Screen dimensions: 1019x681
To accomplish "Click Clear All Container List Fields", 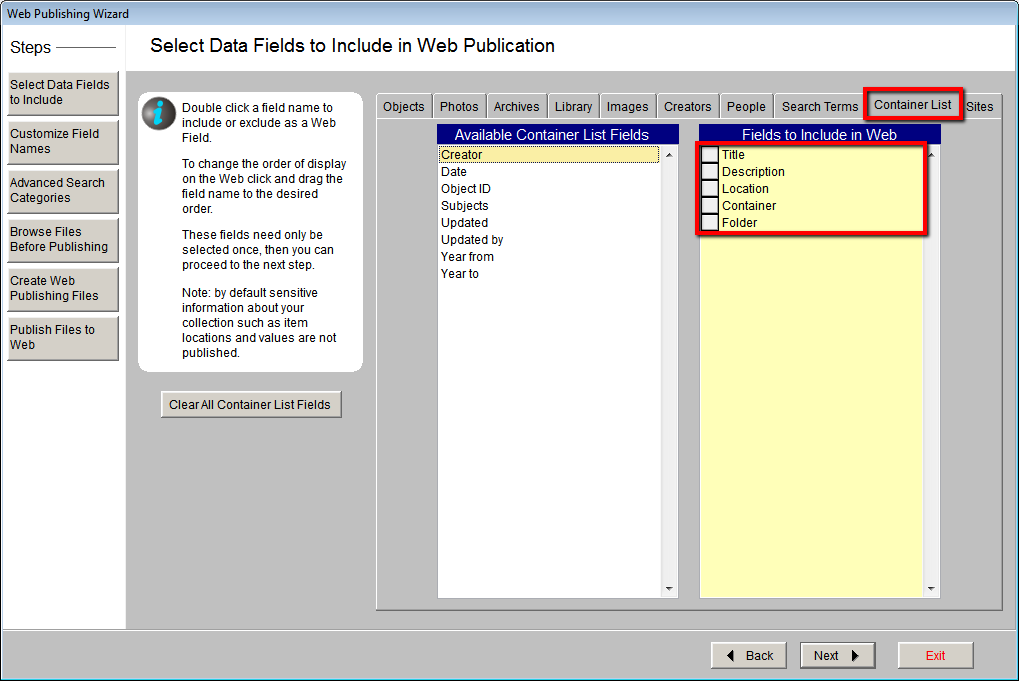I will 250,404.
